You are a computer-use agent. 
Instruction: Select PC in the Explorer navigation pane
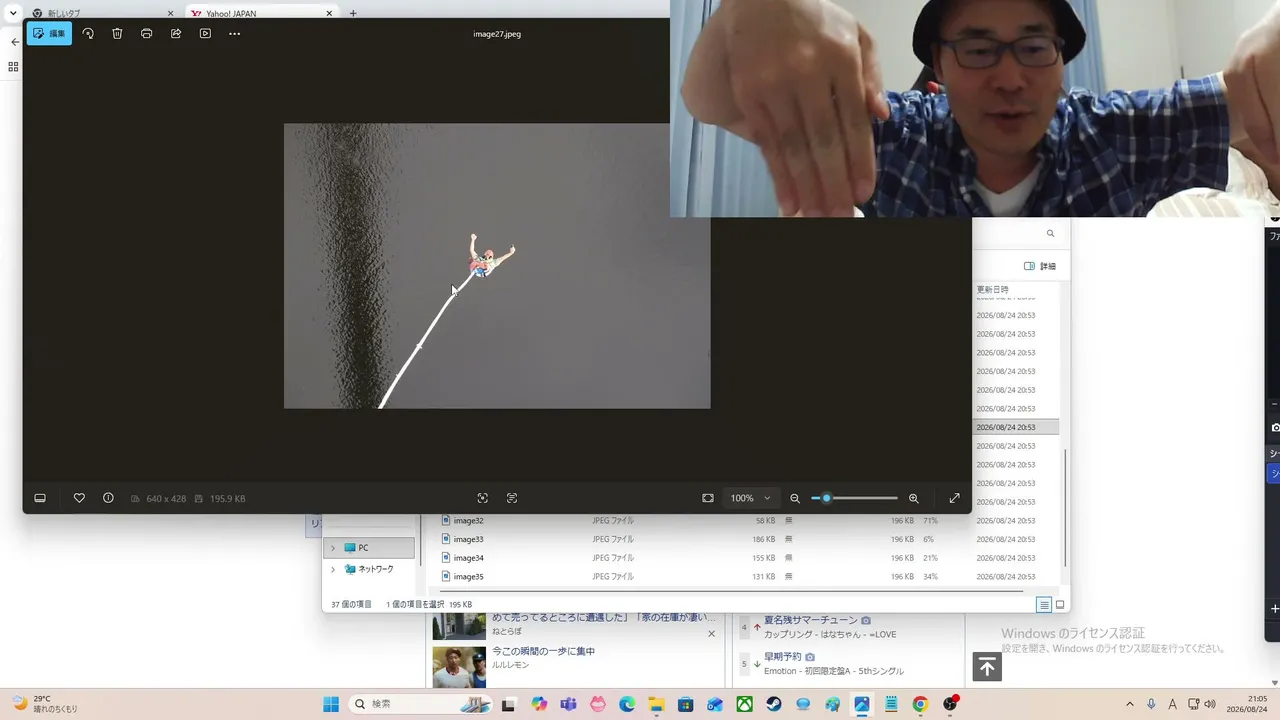[370, 548]
